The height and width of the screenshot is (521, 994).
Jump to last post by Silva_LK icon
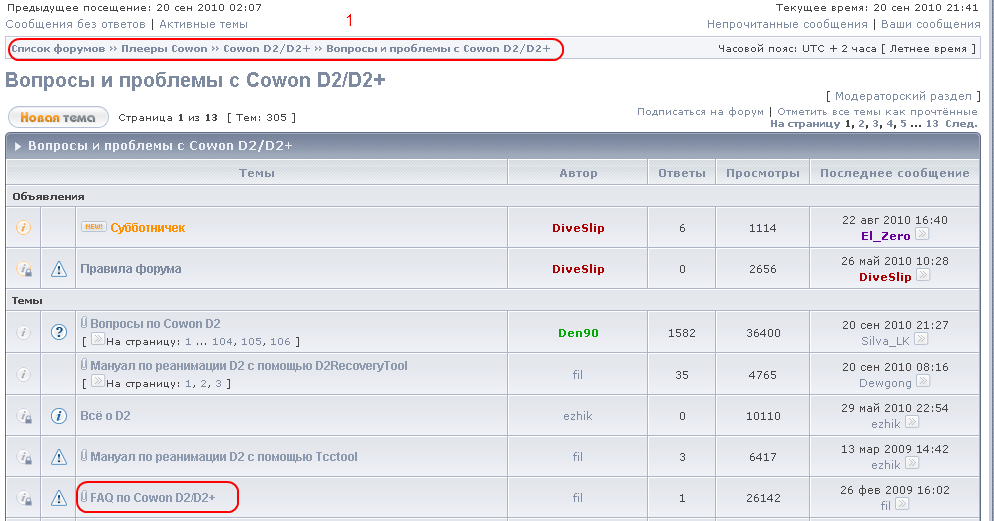pyautogui.click(x=921, y=339)
